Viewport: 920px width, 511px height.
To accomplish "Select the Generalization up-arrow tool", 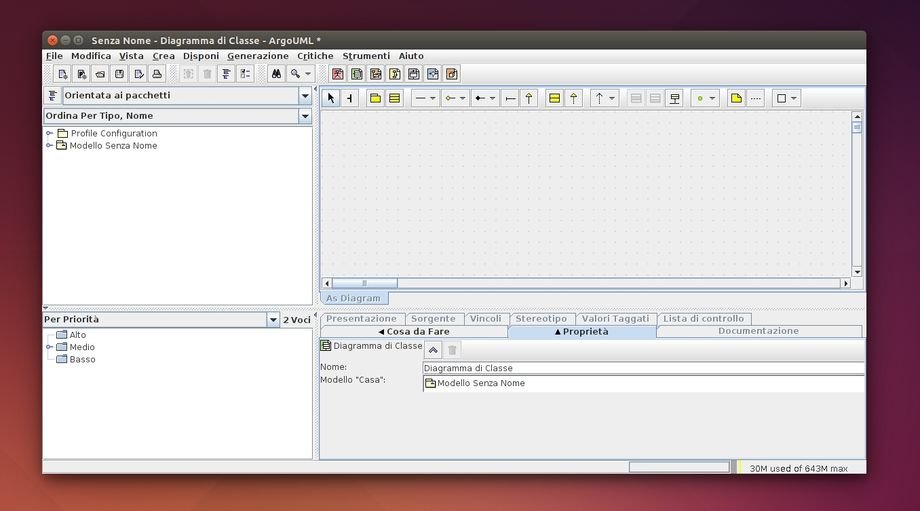I will [x=530, y=98].
